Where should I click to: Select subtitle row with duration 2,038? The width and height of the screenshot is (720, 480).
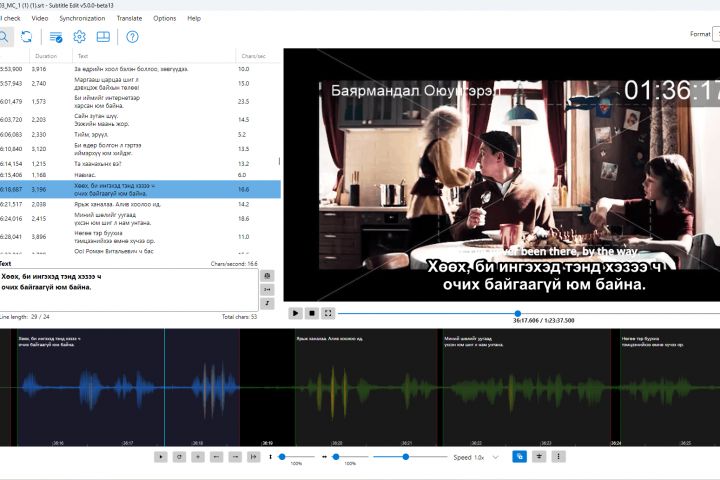140,204
